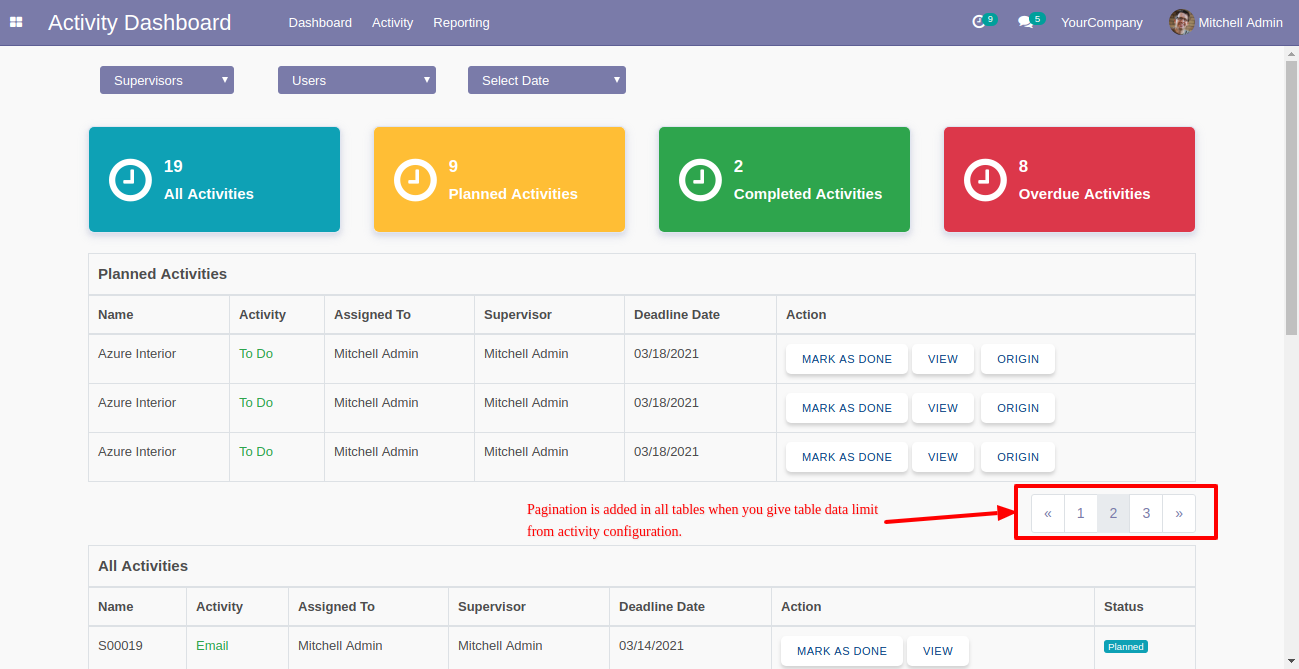Click Activity Dashboard title

point(139,22)
